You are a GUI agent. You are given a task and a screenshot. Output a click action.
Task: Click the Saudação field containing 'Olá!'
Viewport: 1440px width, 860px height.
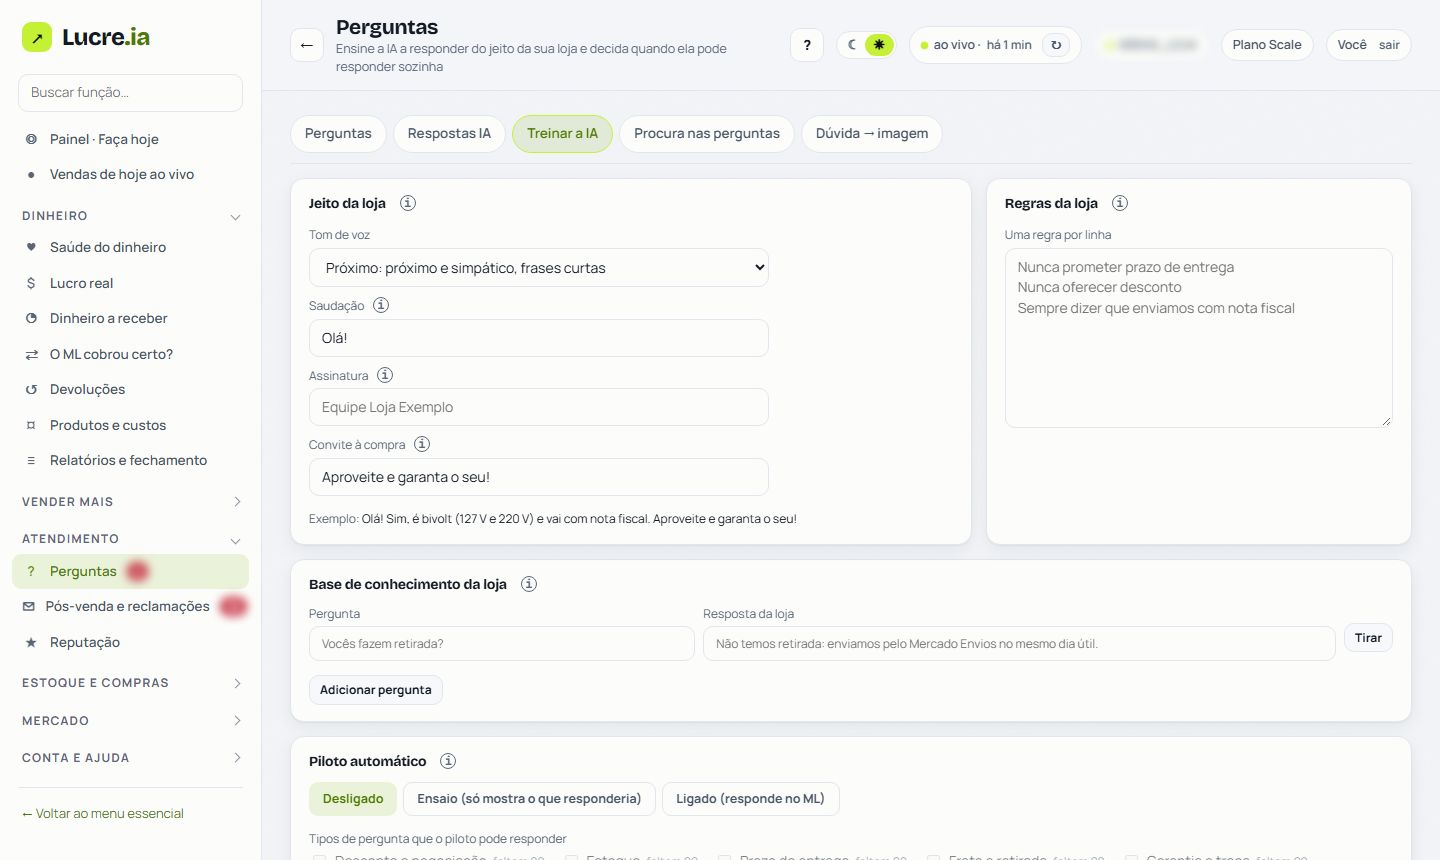point(539,338)
